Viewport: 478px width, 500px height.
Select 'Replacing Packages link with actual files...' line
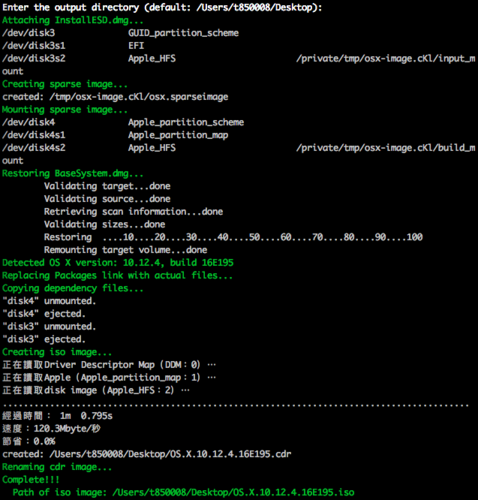coord(117,276)
